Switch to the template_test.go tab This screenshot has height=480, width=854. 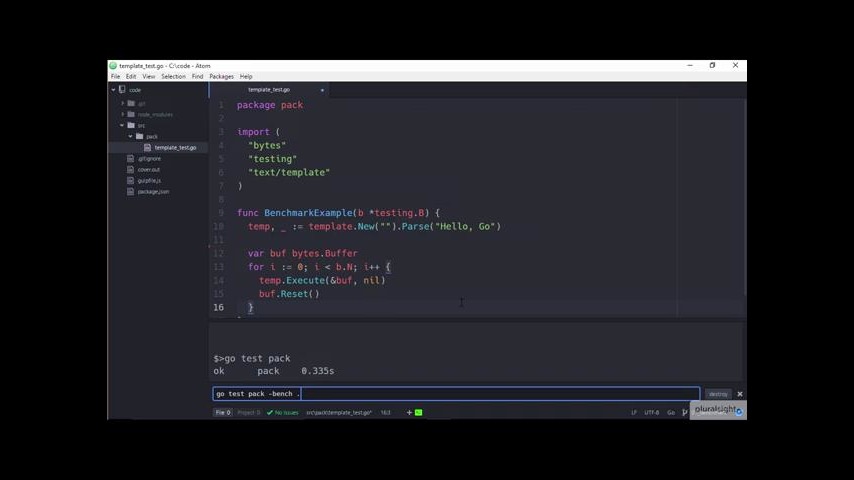click(x=269, y=90)
